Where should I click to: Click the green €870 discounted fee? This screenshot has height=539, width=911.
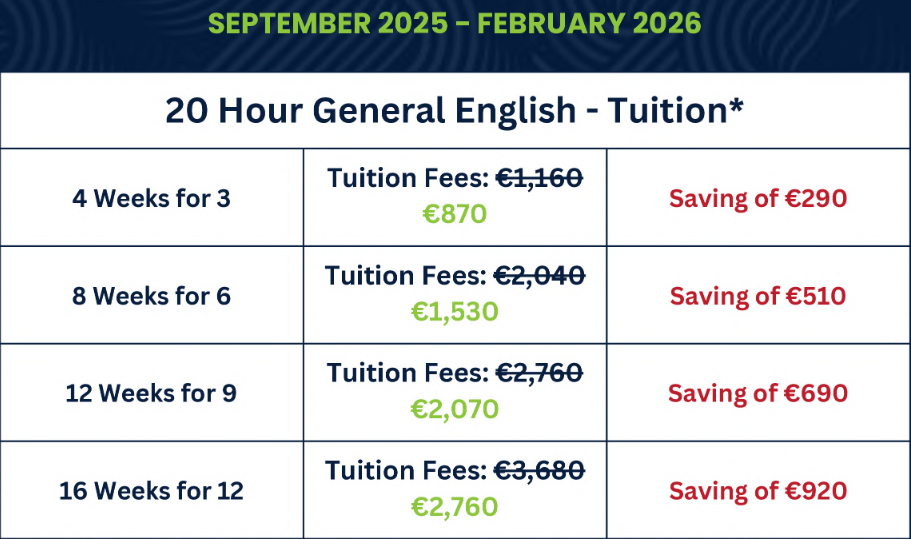[x=454, y=214]
